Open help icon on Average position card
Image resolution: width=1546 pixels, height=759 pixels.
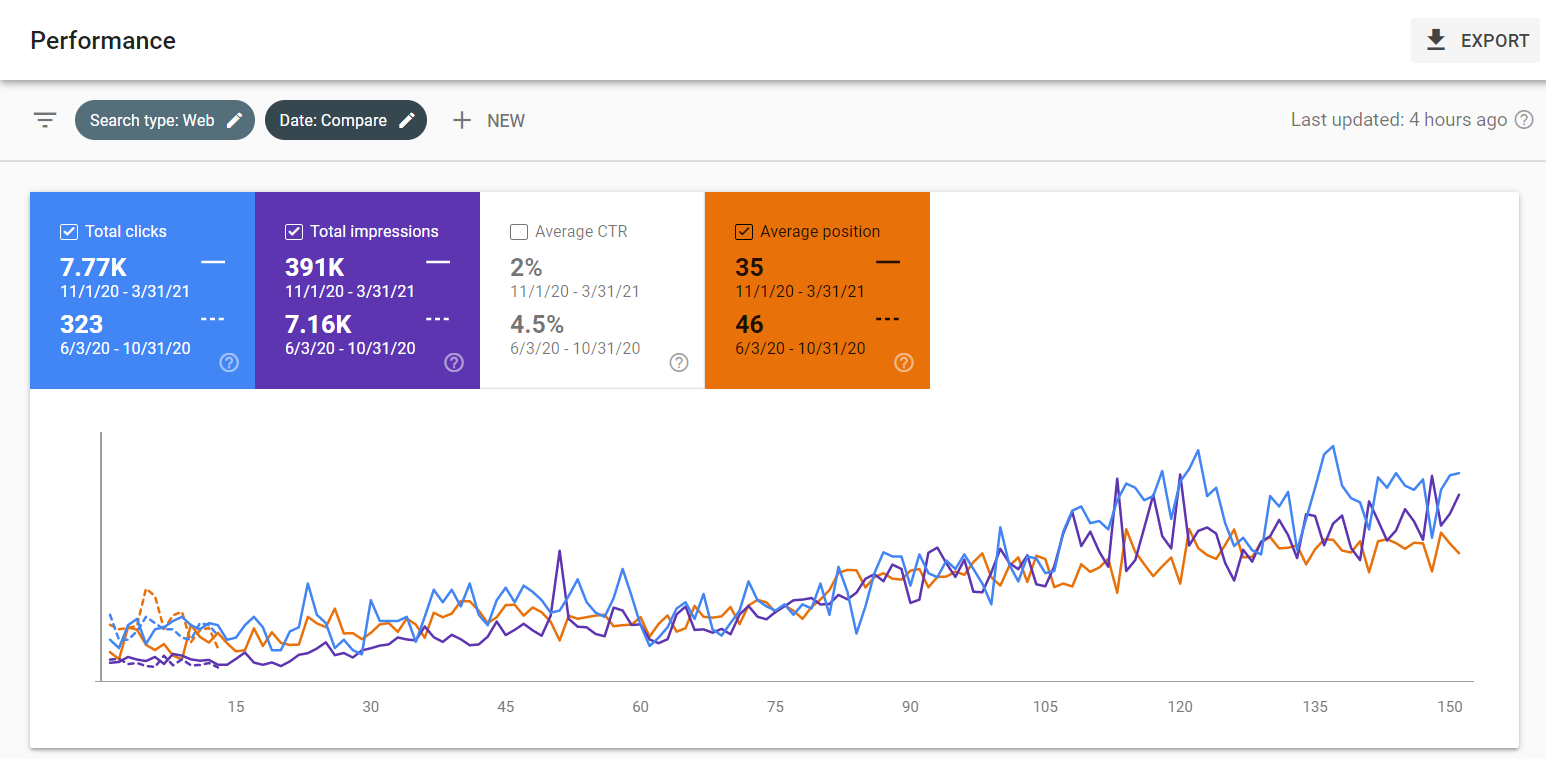(x=904, y=362)
